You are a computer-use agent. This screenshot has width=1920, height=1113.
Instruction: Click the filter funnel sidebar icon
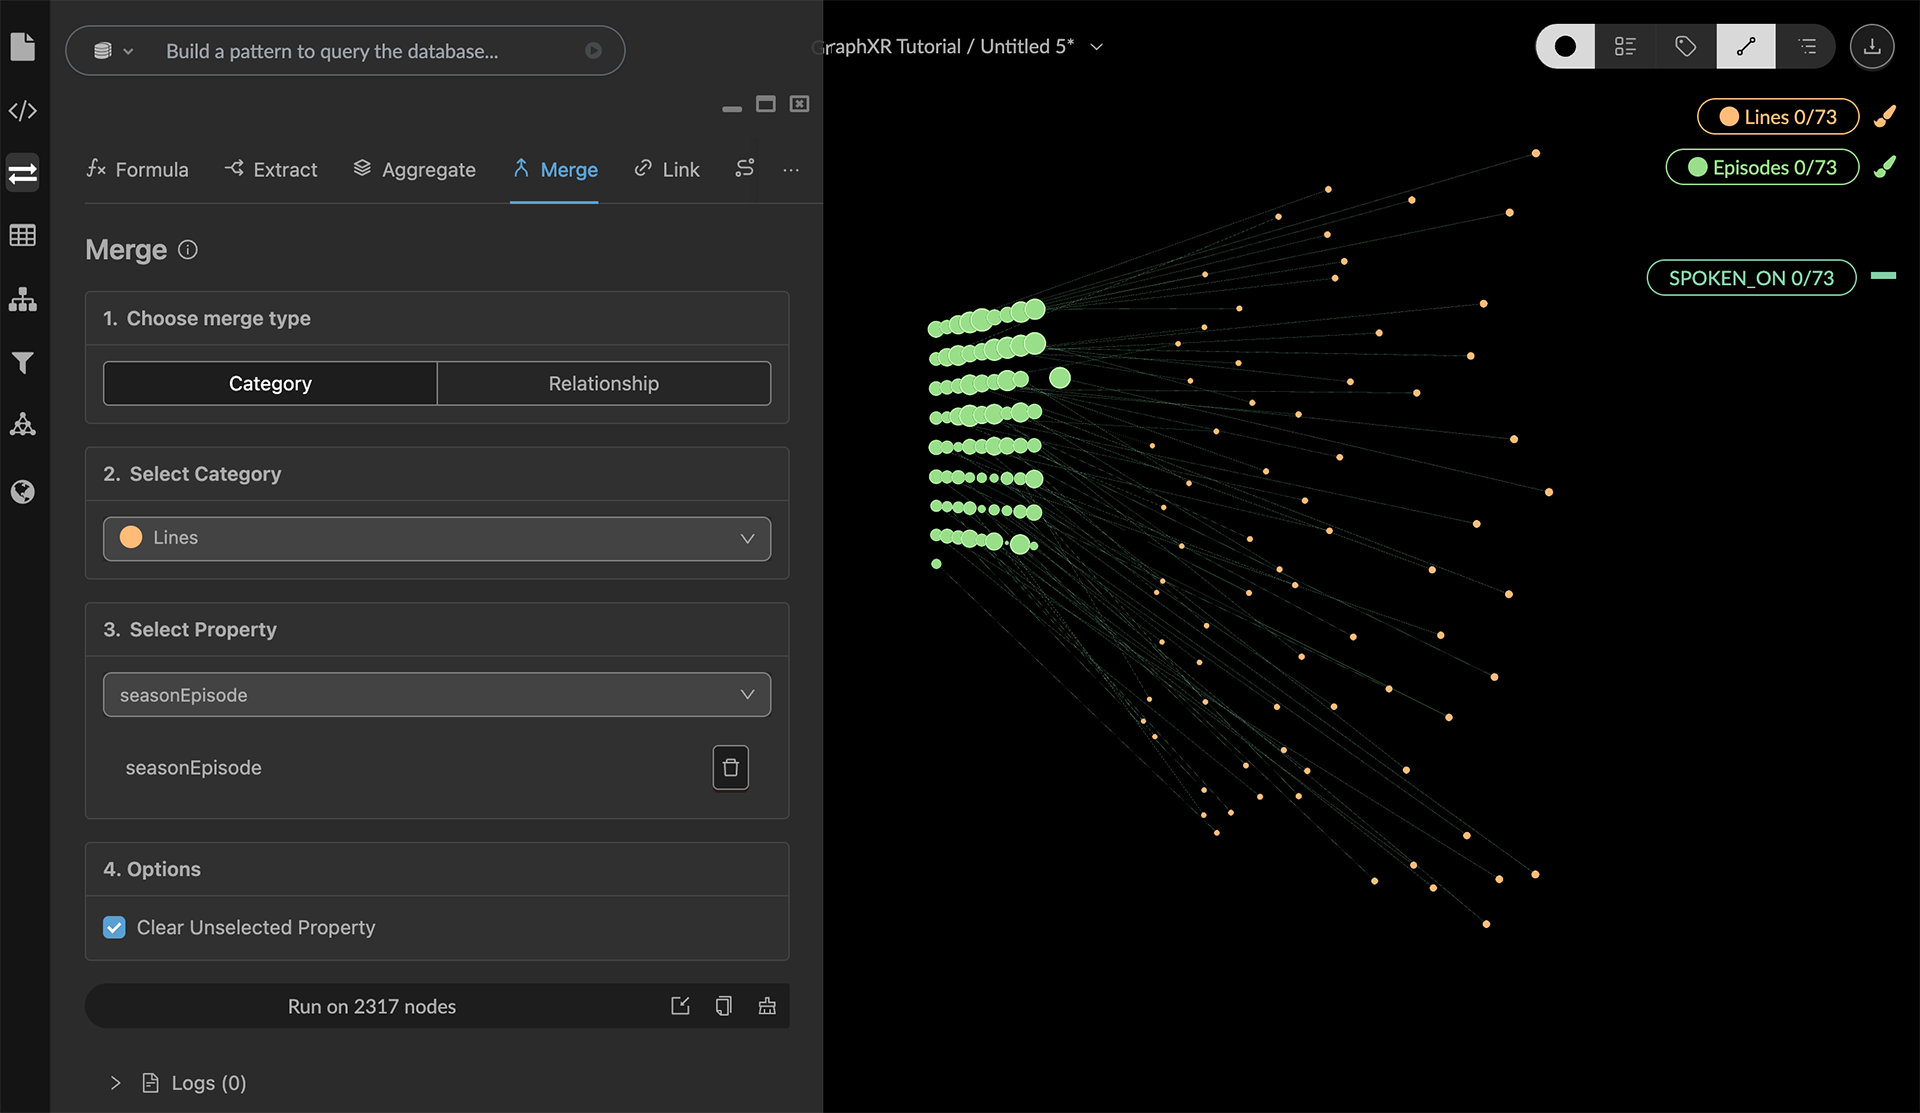tap(23, 362)
